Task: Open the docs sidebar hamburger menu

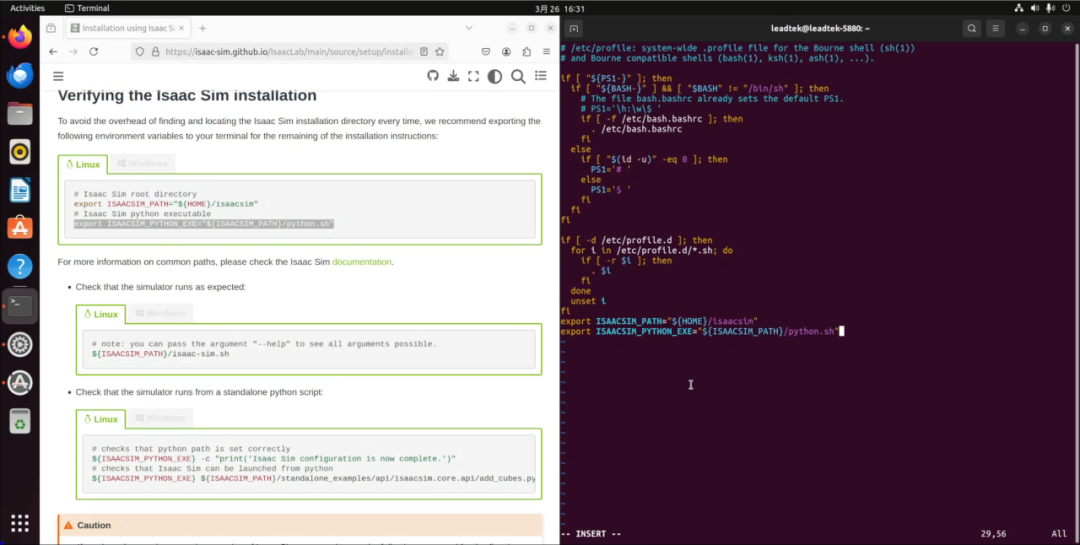Action: tap(58, 76)
